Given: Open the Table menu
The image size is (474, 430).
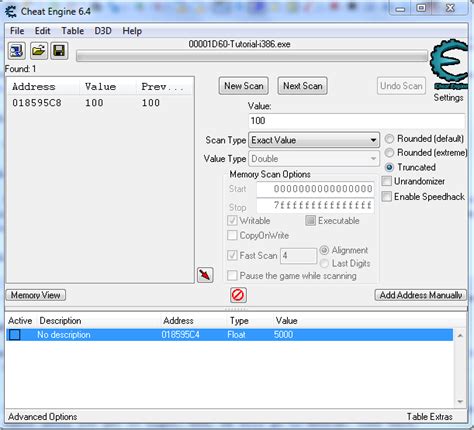Looking at the screenshot, I should (72, 31).
